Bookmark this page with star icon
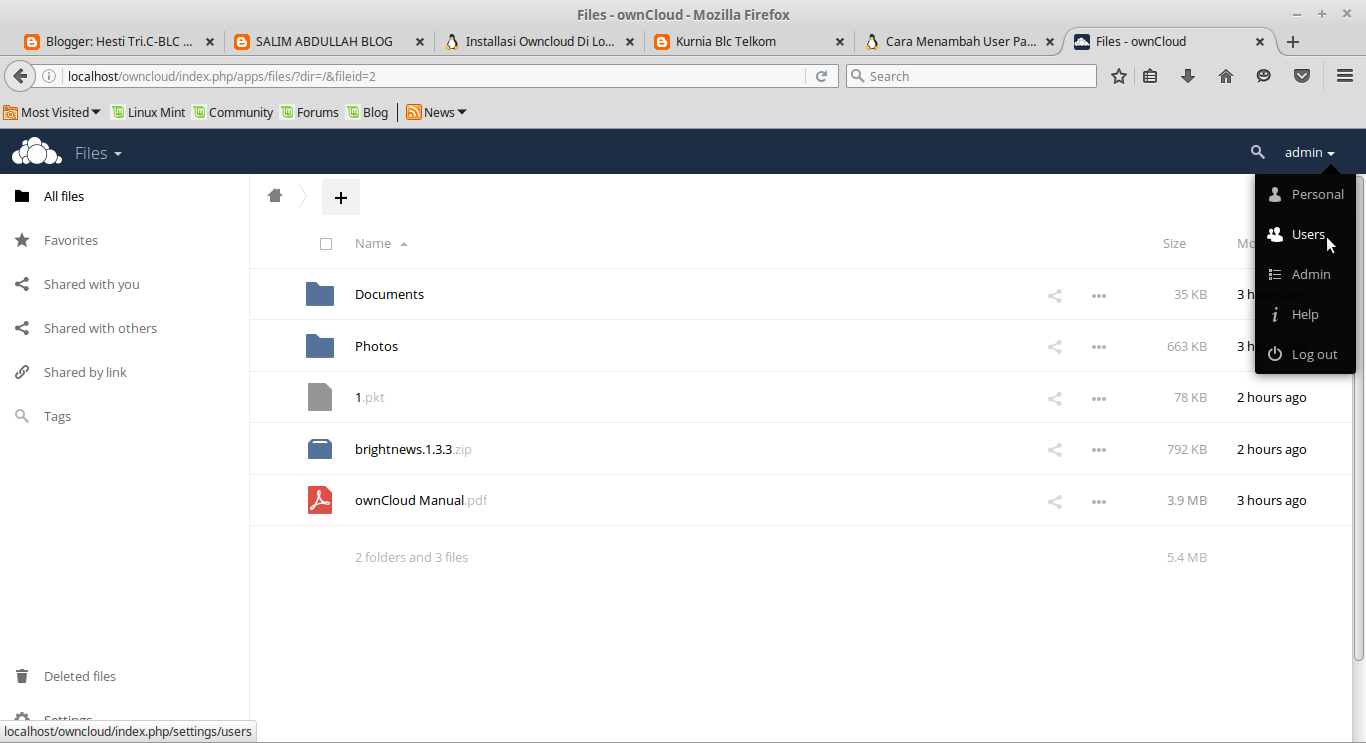The width and height of the screenshot is (1366, 743). [1119, 76]
